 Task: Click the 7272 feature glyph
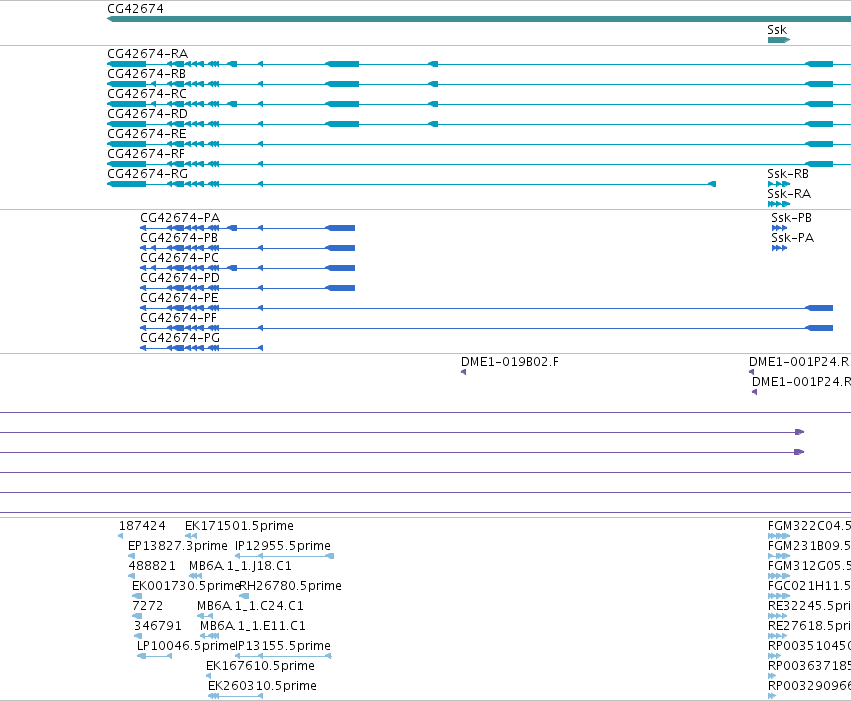[x=137, y=616]
